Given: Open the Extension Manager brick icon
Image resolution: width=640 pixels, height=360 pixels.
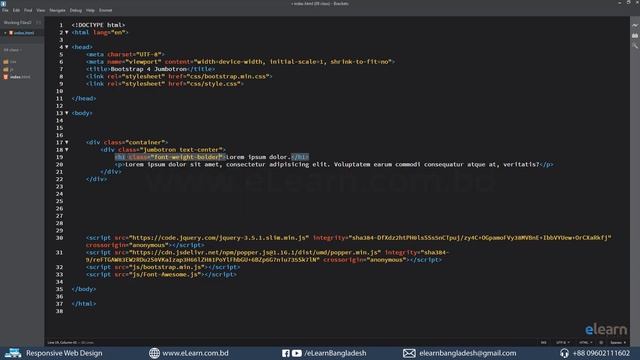Looking at the screenshot, I should click(635, 36).
